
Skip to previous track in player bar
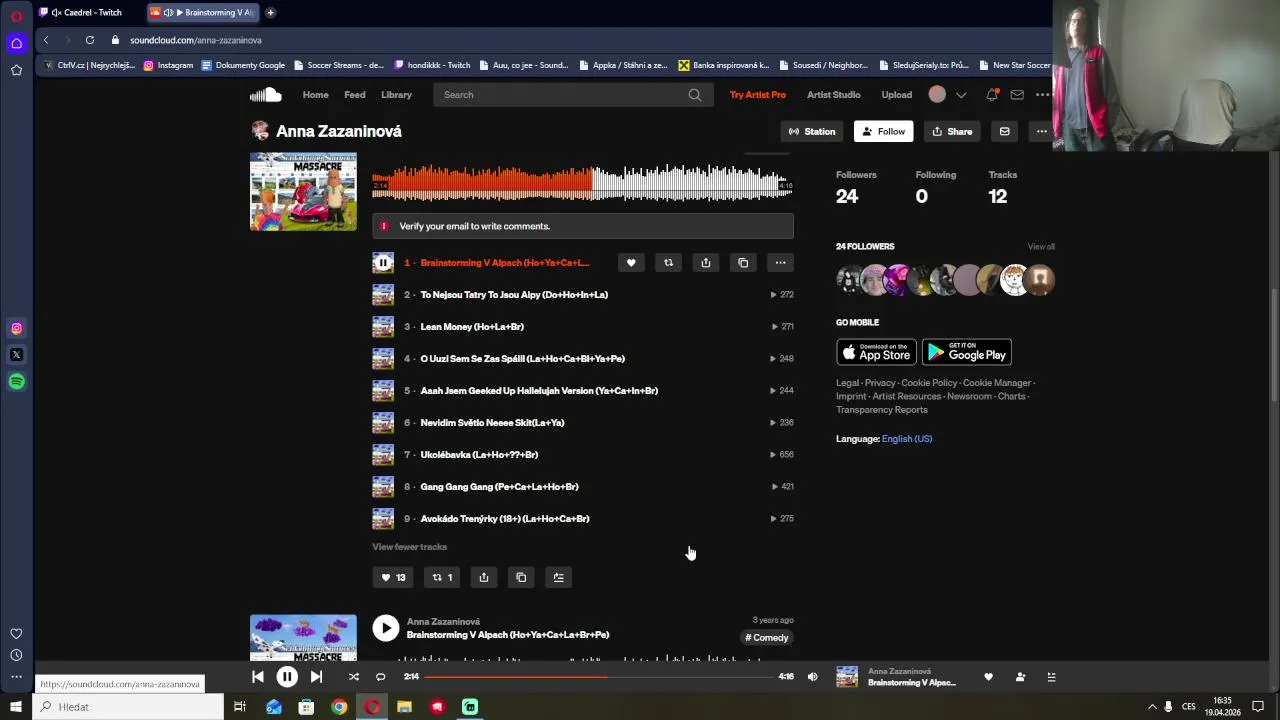258,677
